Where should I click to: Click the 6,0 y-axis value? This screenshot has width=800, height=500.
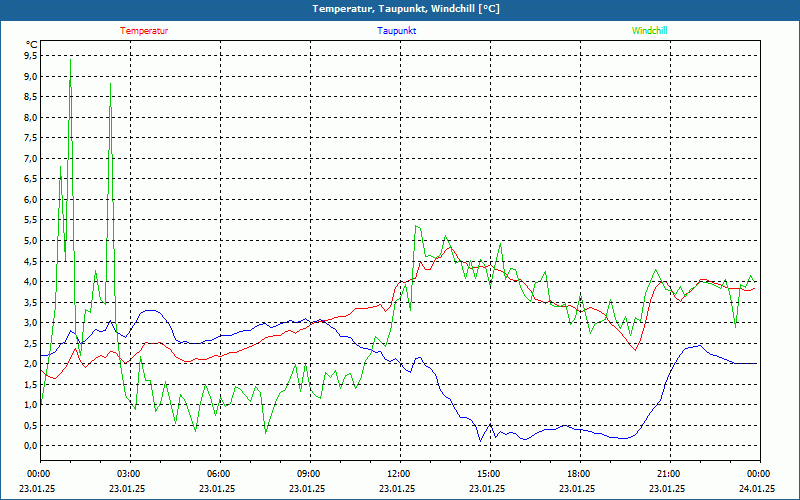(31, 199)
